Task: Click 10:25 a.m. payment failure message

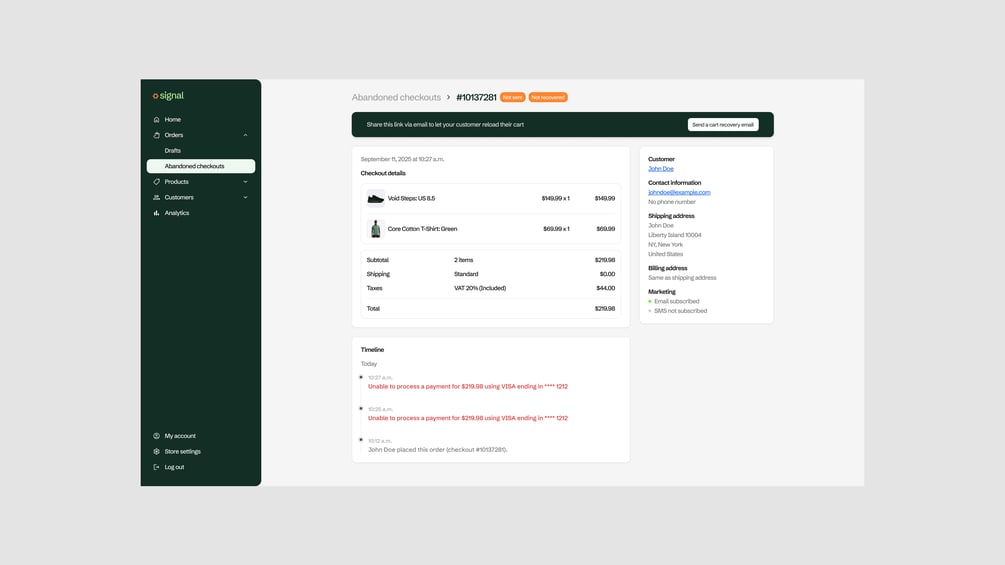Action: [468, 418]
